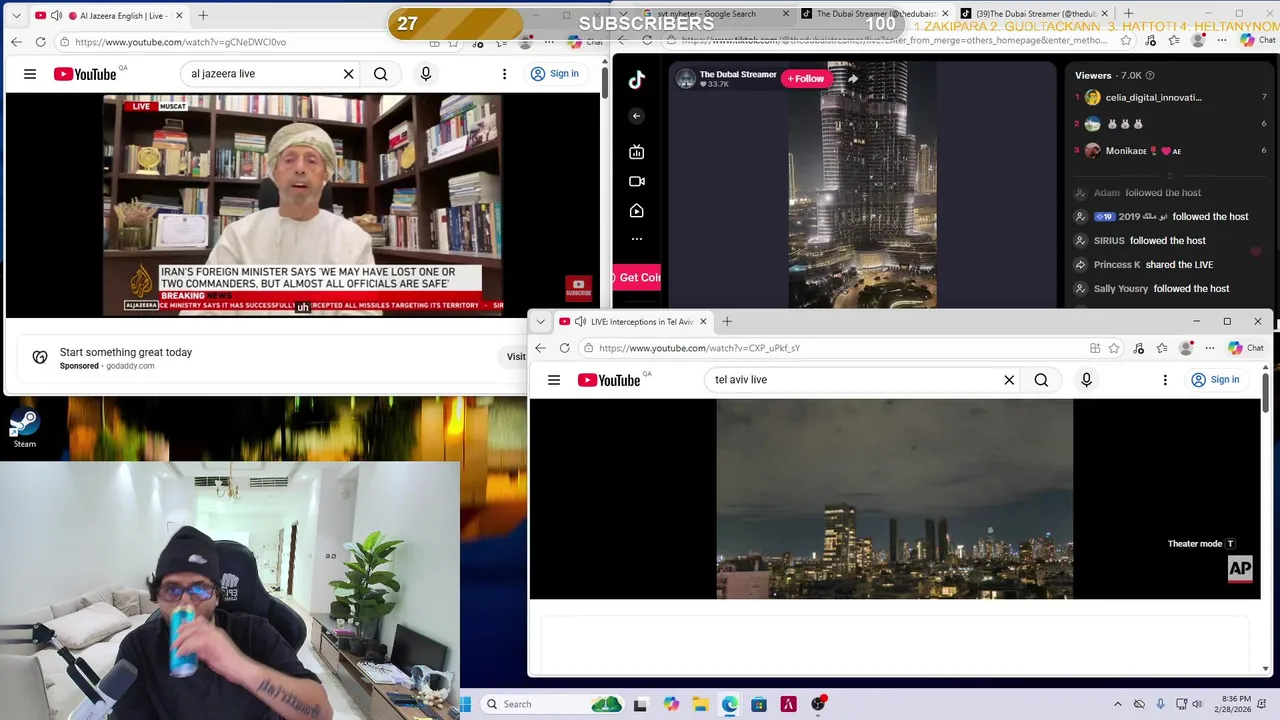Screen dimensions: 1280x720
Task: Select 'LIVE: Interceptions in Tel Aviv' tab
Action: 633,322
